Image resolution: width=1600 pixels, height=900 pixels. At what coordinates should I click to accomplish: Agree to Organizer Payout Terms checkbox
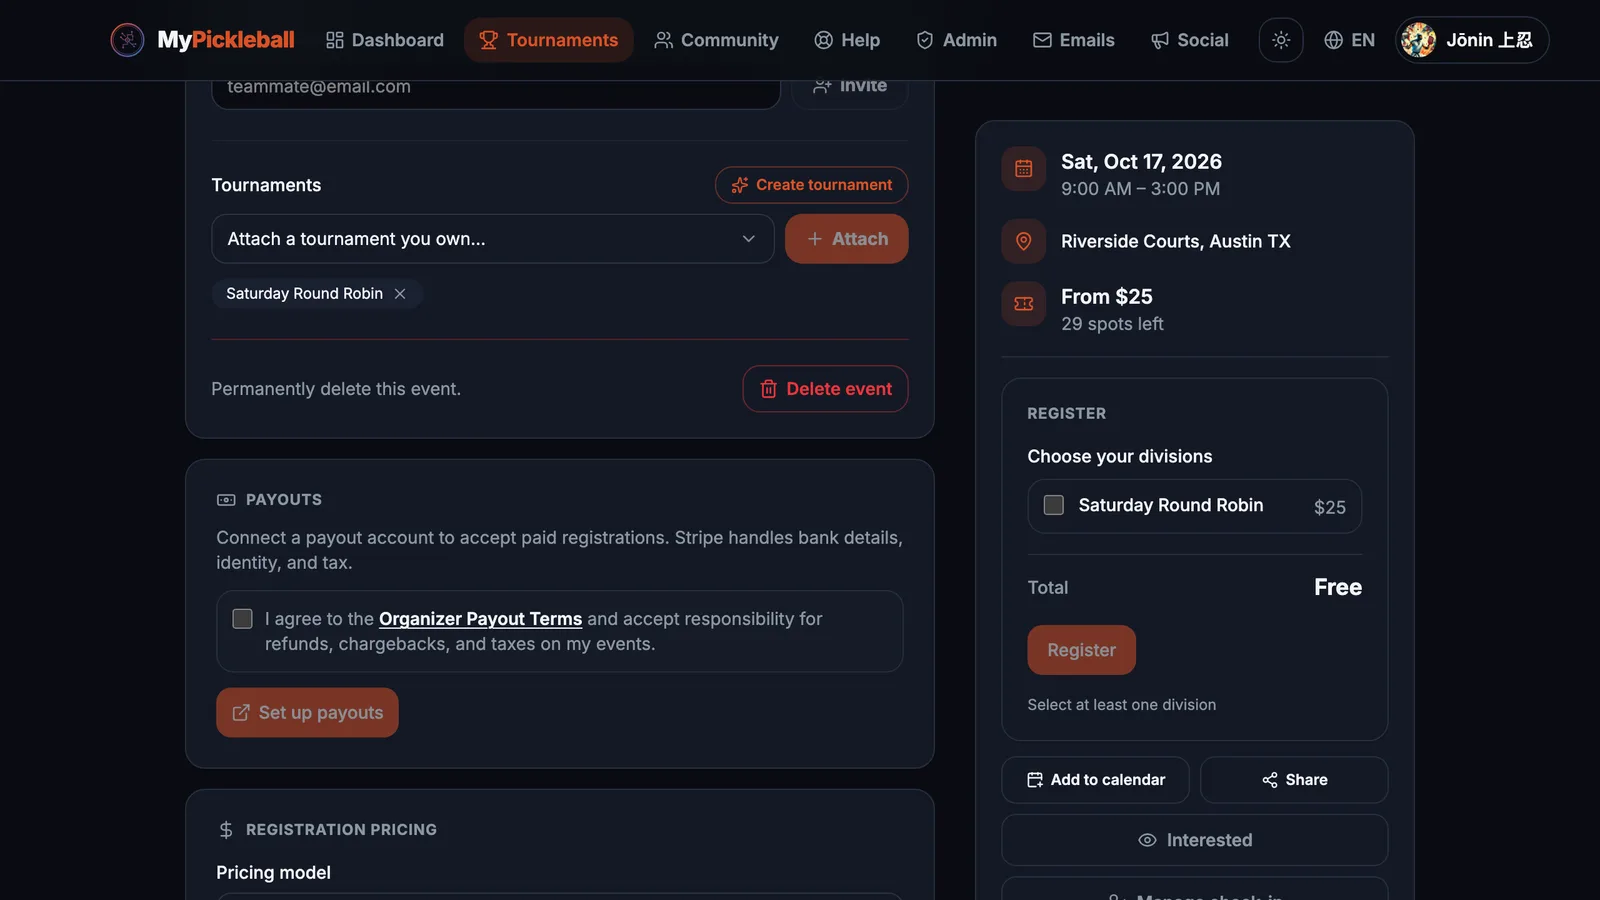coord(242,619)
